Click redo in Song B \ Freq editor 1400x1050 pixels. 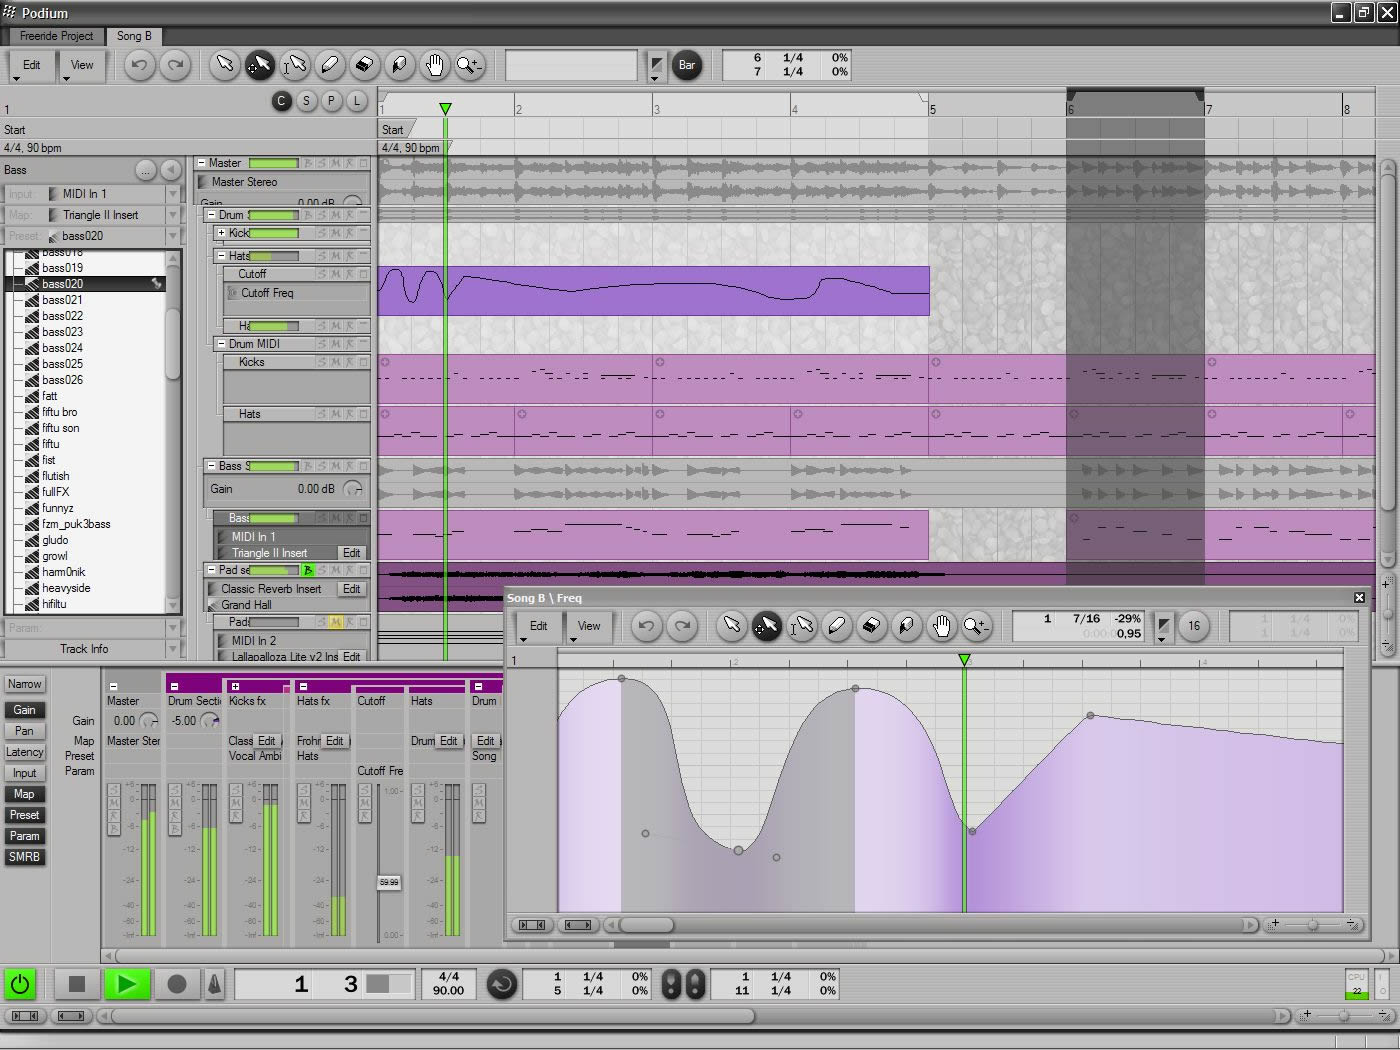point(682,626)
